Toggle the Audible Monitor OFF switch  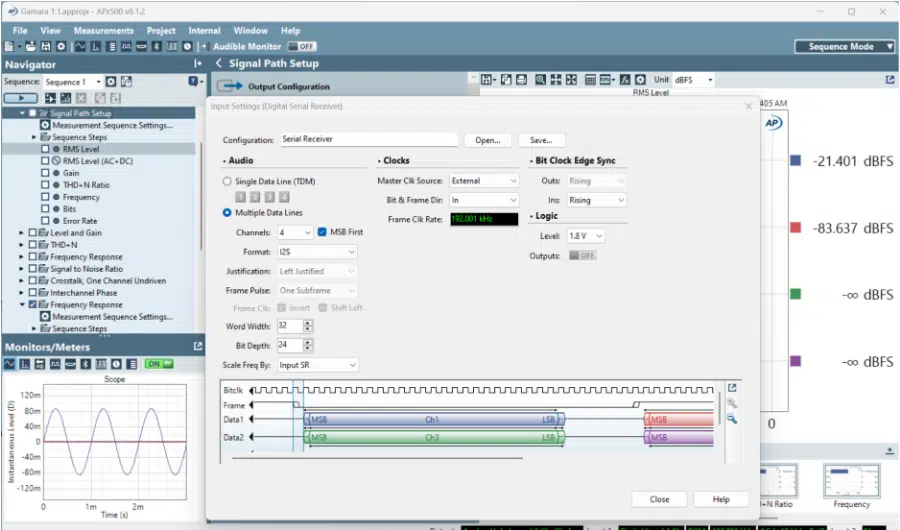pos(301,47)
